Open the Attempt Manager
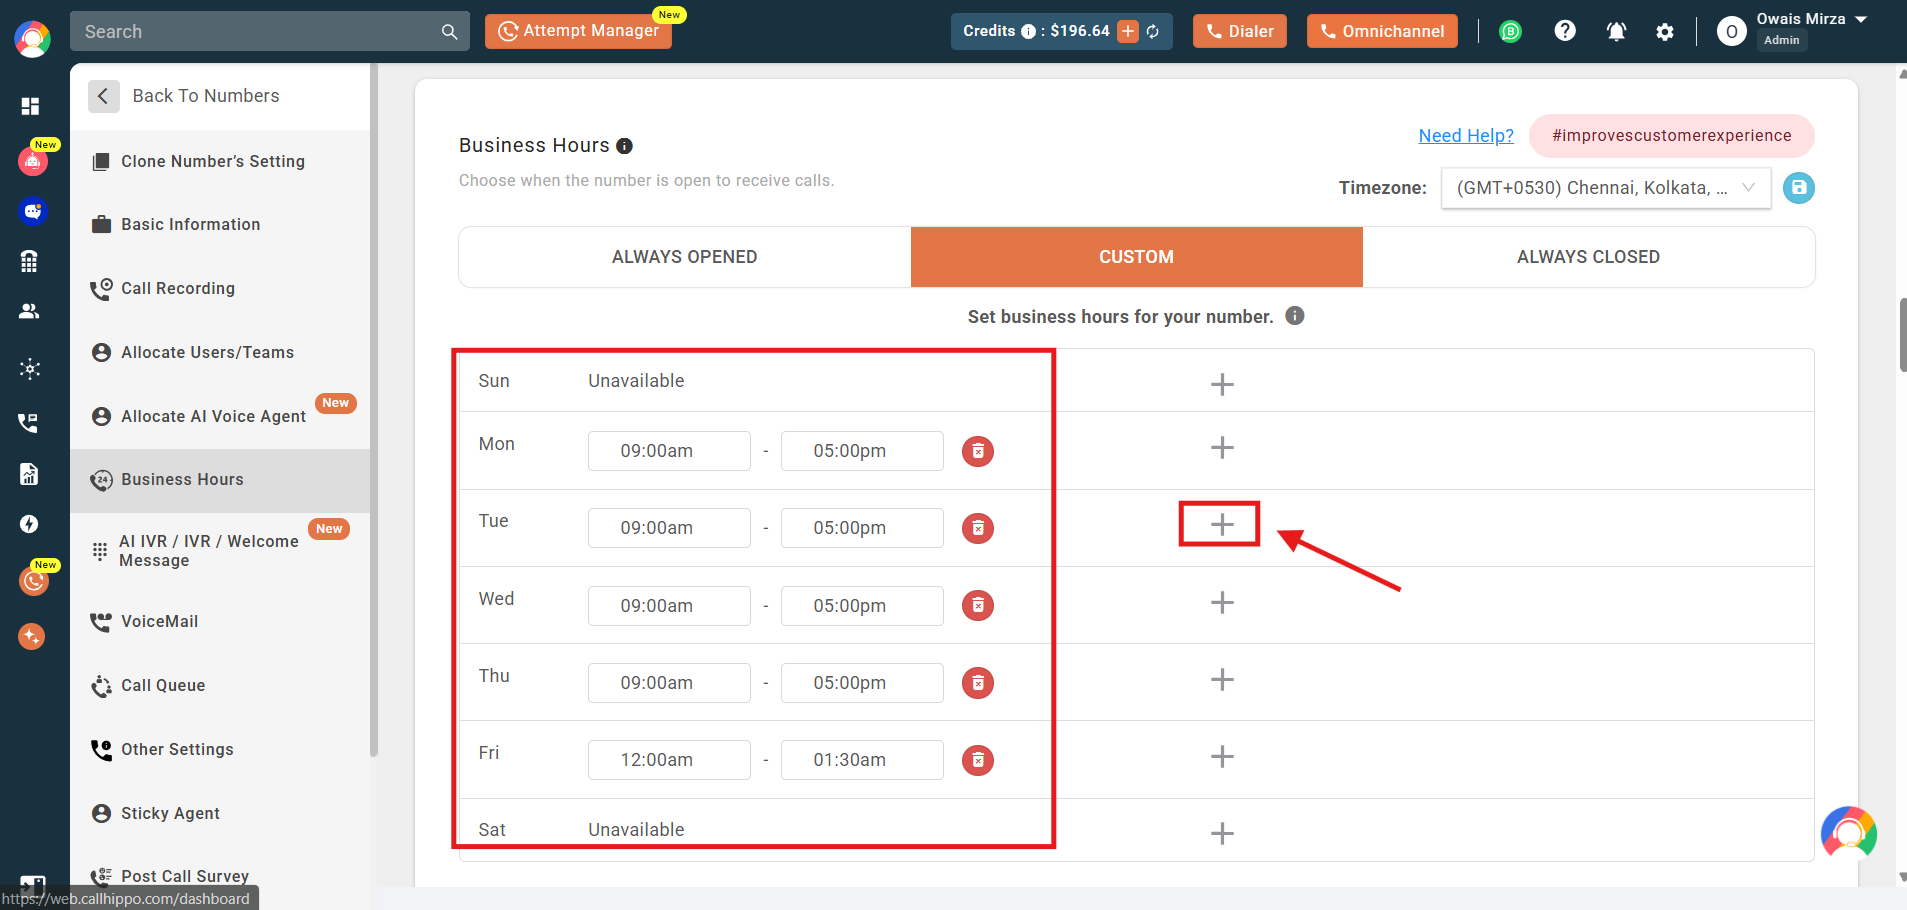This screenshot has width=1907, height=910. click(578, 31)
